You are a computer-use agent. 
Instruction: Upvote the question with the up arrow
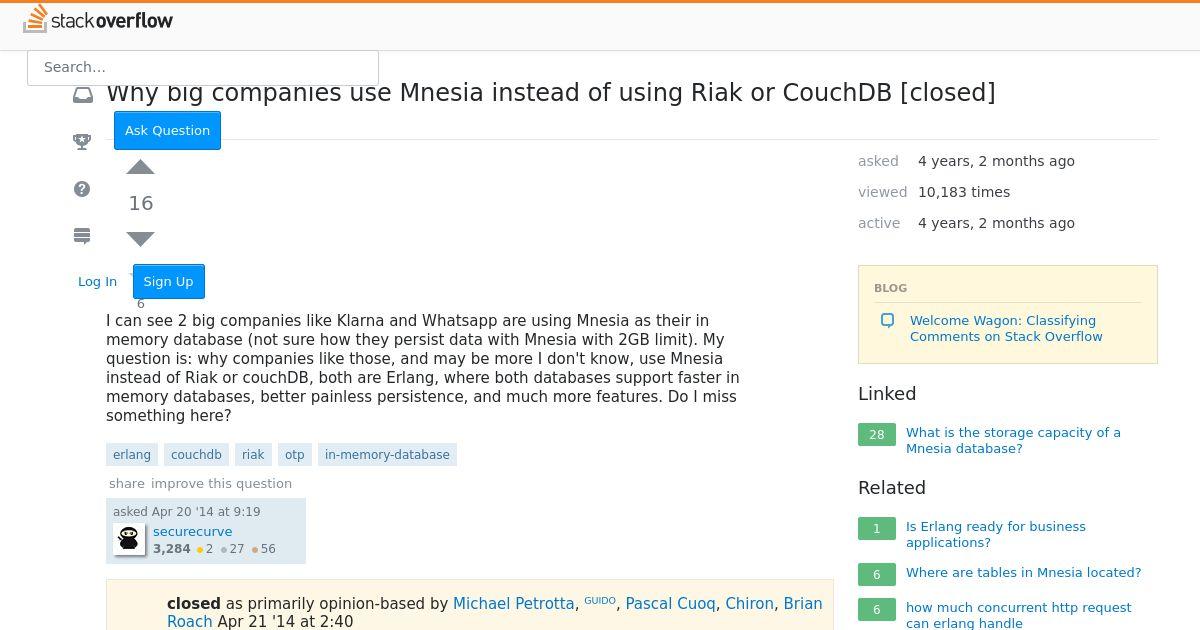click(141, 167)
